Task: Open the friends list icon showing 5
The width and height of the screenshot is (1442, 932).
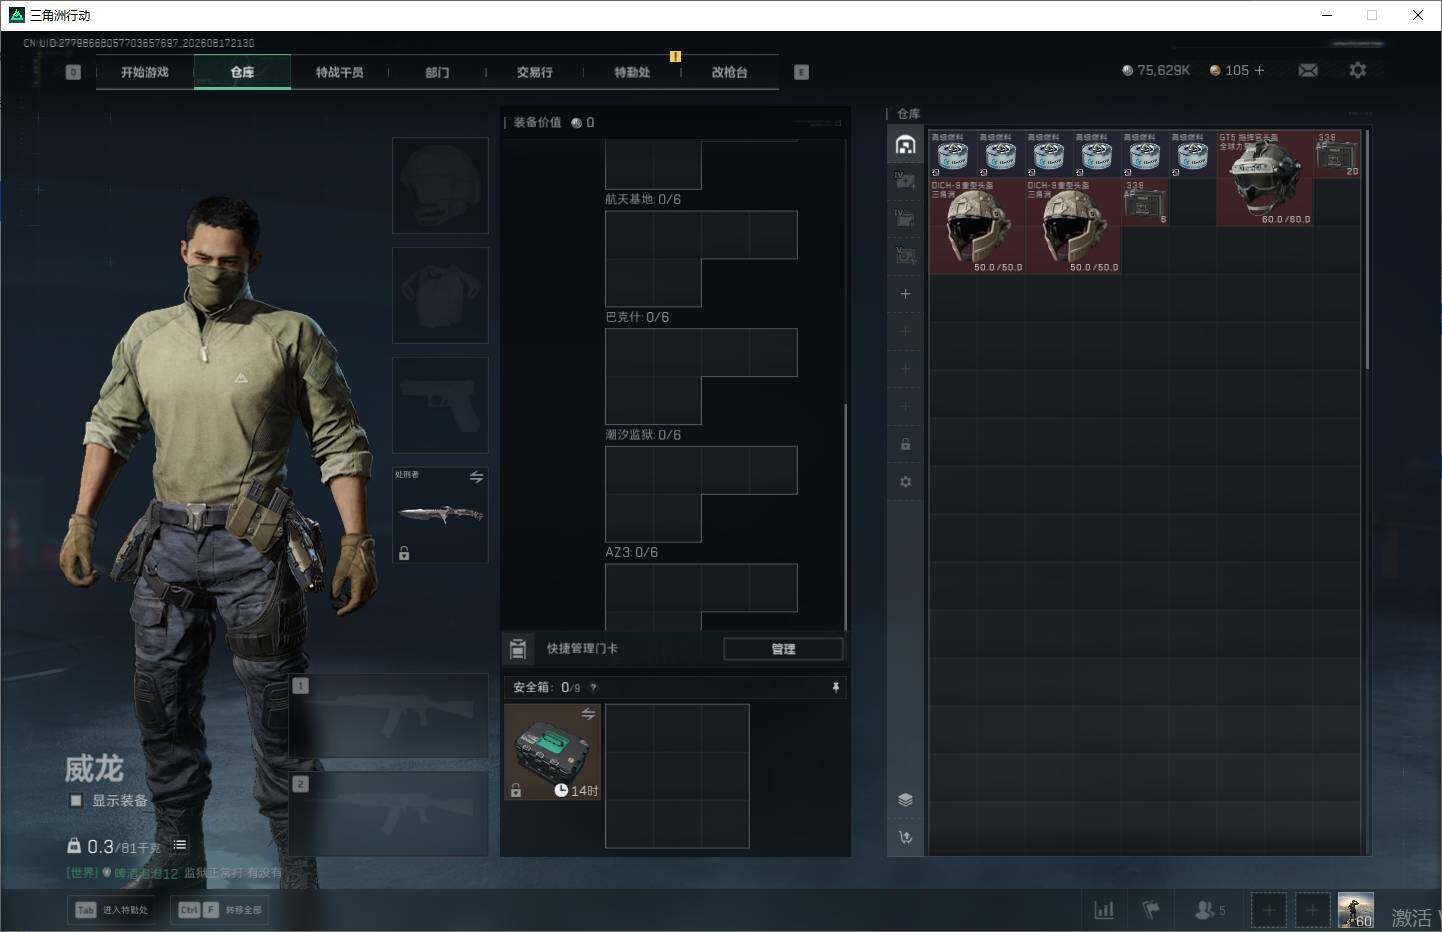Action: point(1210,910)
